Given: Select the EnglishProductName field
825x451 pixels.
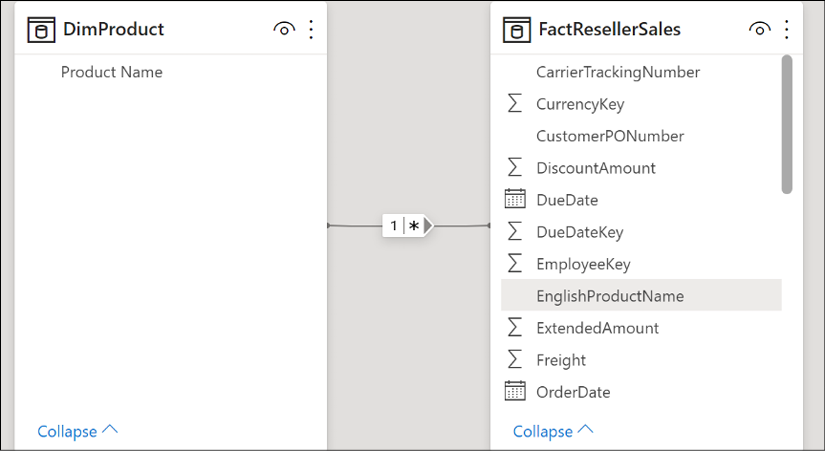Looking at the screenshot, I should (x=641, y=295).
